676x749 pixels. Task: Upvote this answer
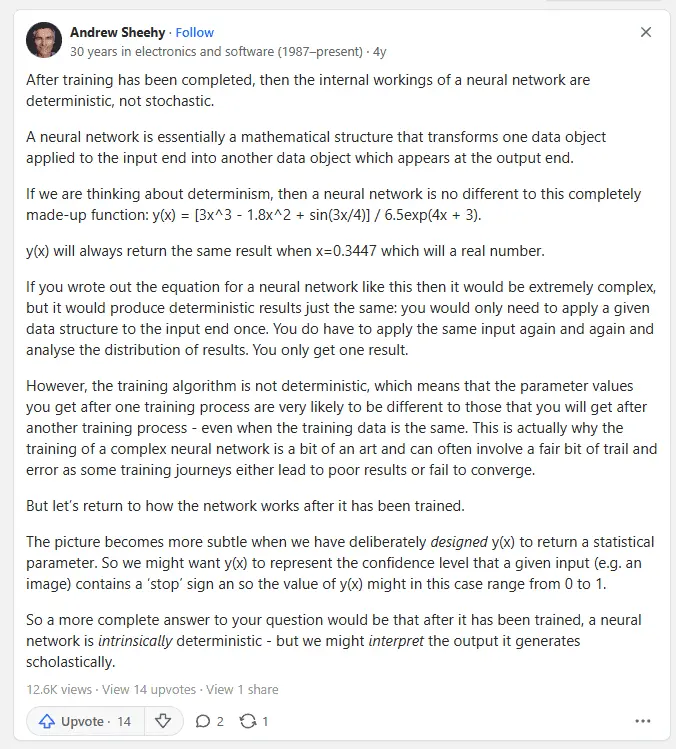pos(85,721)
